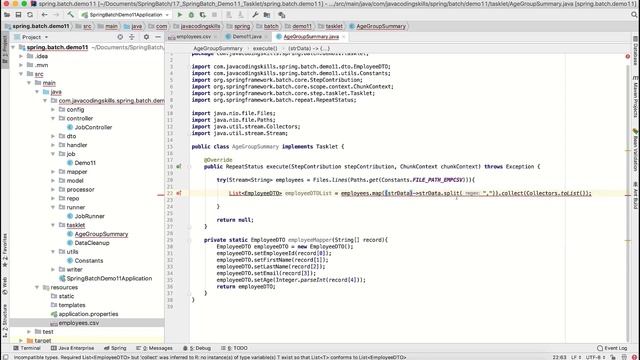Toggle the Z: Structure tool window stripe

tap(4, 320)
